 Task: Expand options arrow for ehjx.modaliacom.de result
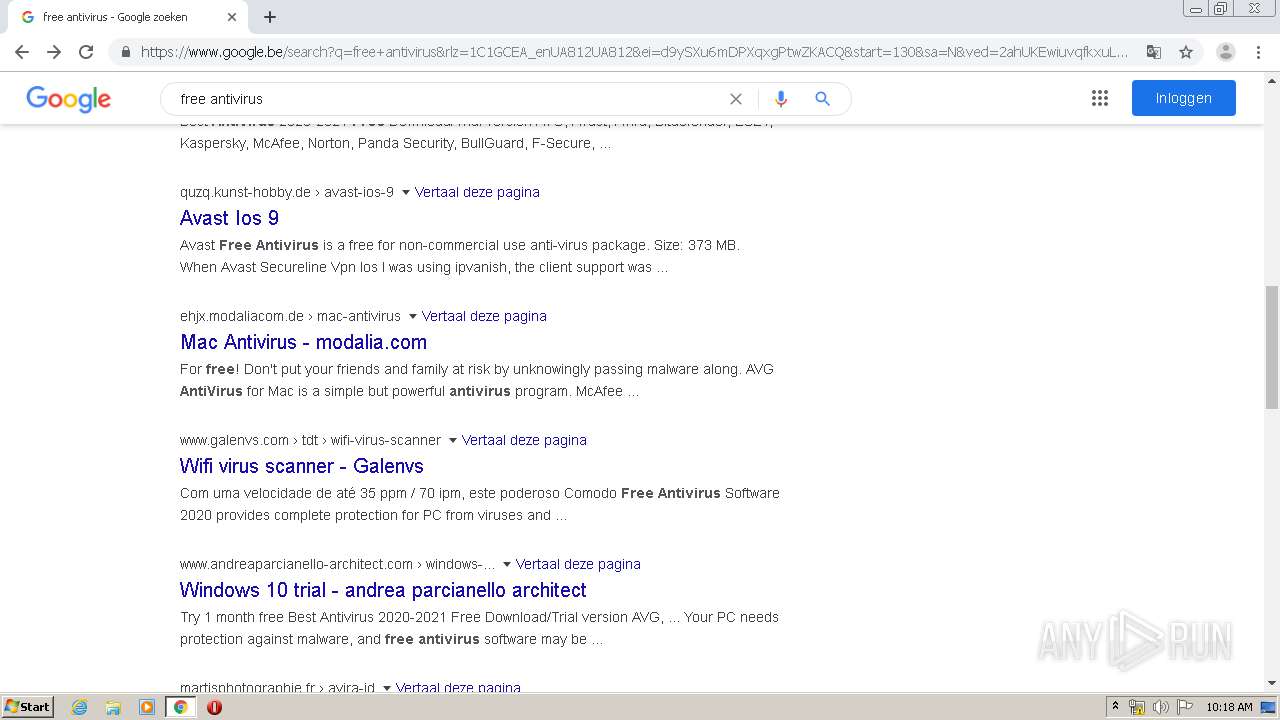[412, 316]
